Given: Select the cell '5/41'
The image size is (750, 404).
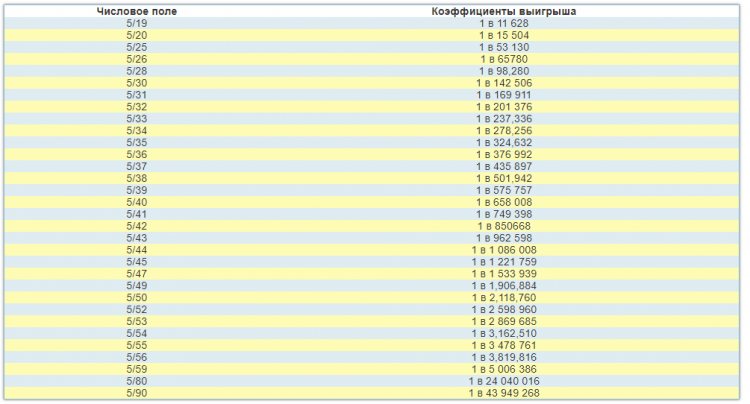Looking at the screenshot, I should tap(137, 215).
